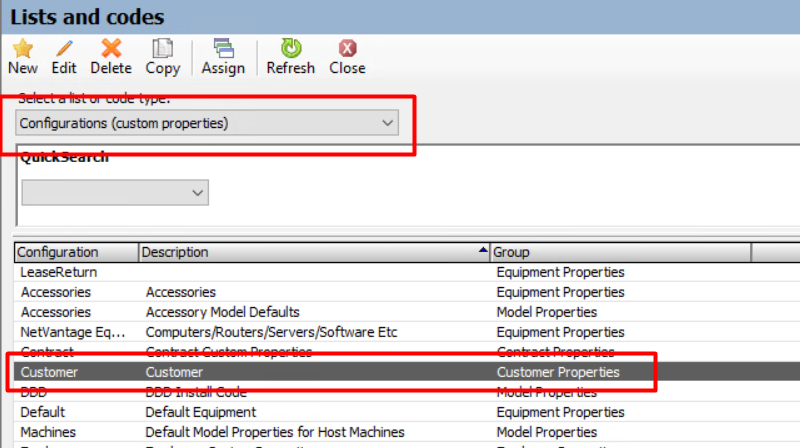
Task: Click the Copy documents icon
Action: 163,48
